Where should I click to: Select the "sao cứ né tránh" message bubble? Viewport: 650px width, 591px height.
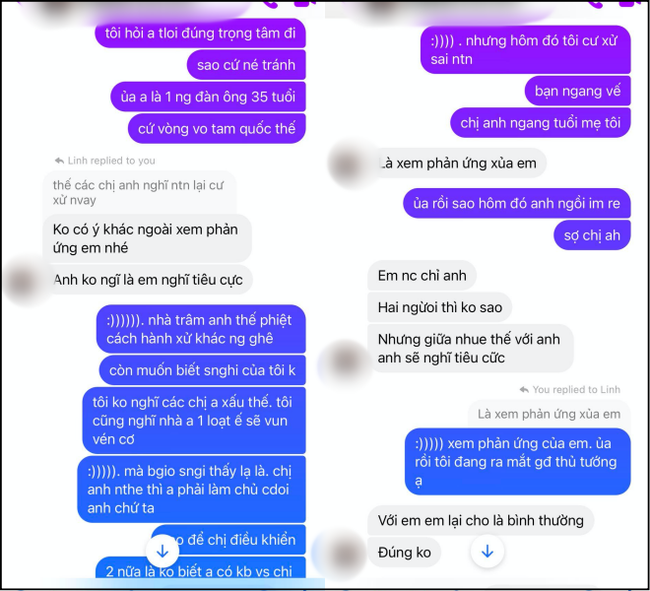246,65
